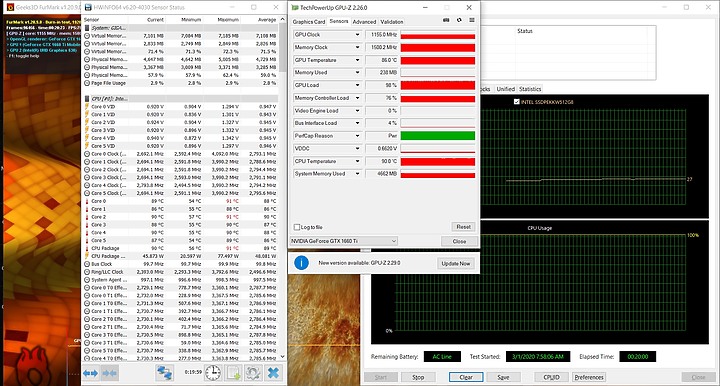Click HWiNFO expand-columns double arrow icon
Viewport: 720px width, 386px height.
[x=91, y=373]
